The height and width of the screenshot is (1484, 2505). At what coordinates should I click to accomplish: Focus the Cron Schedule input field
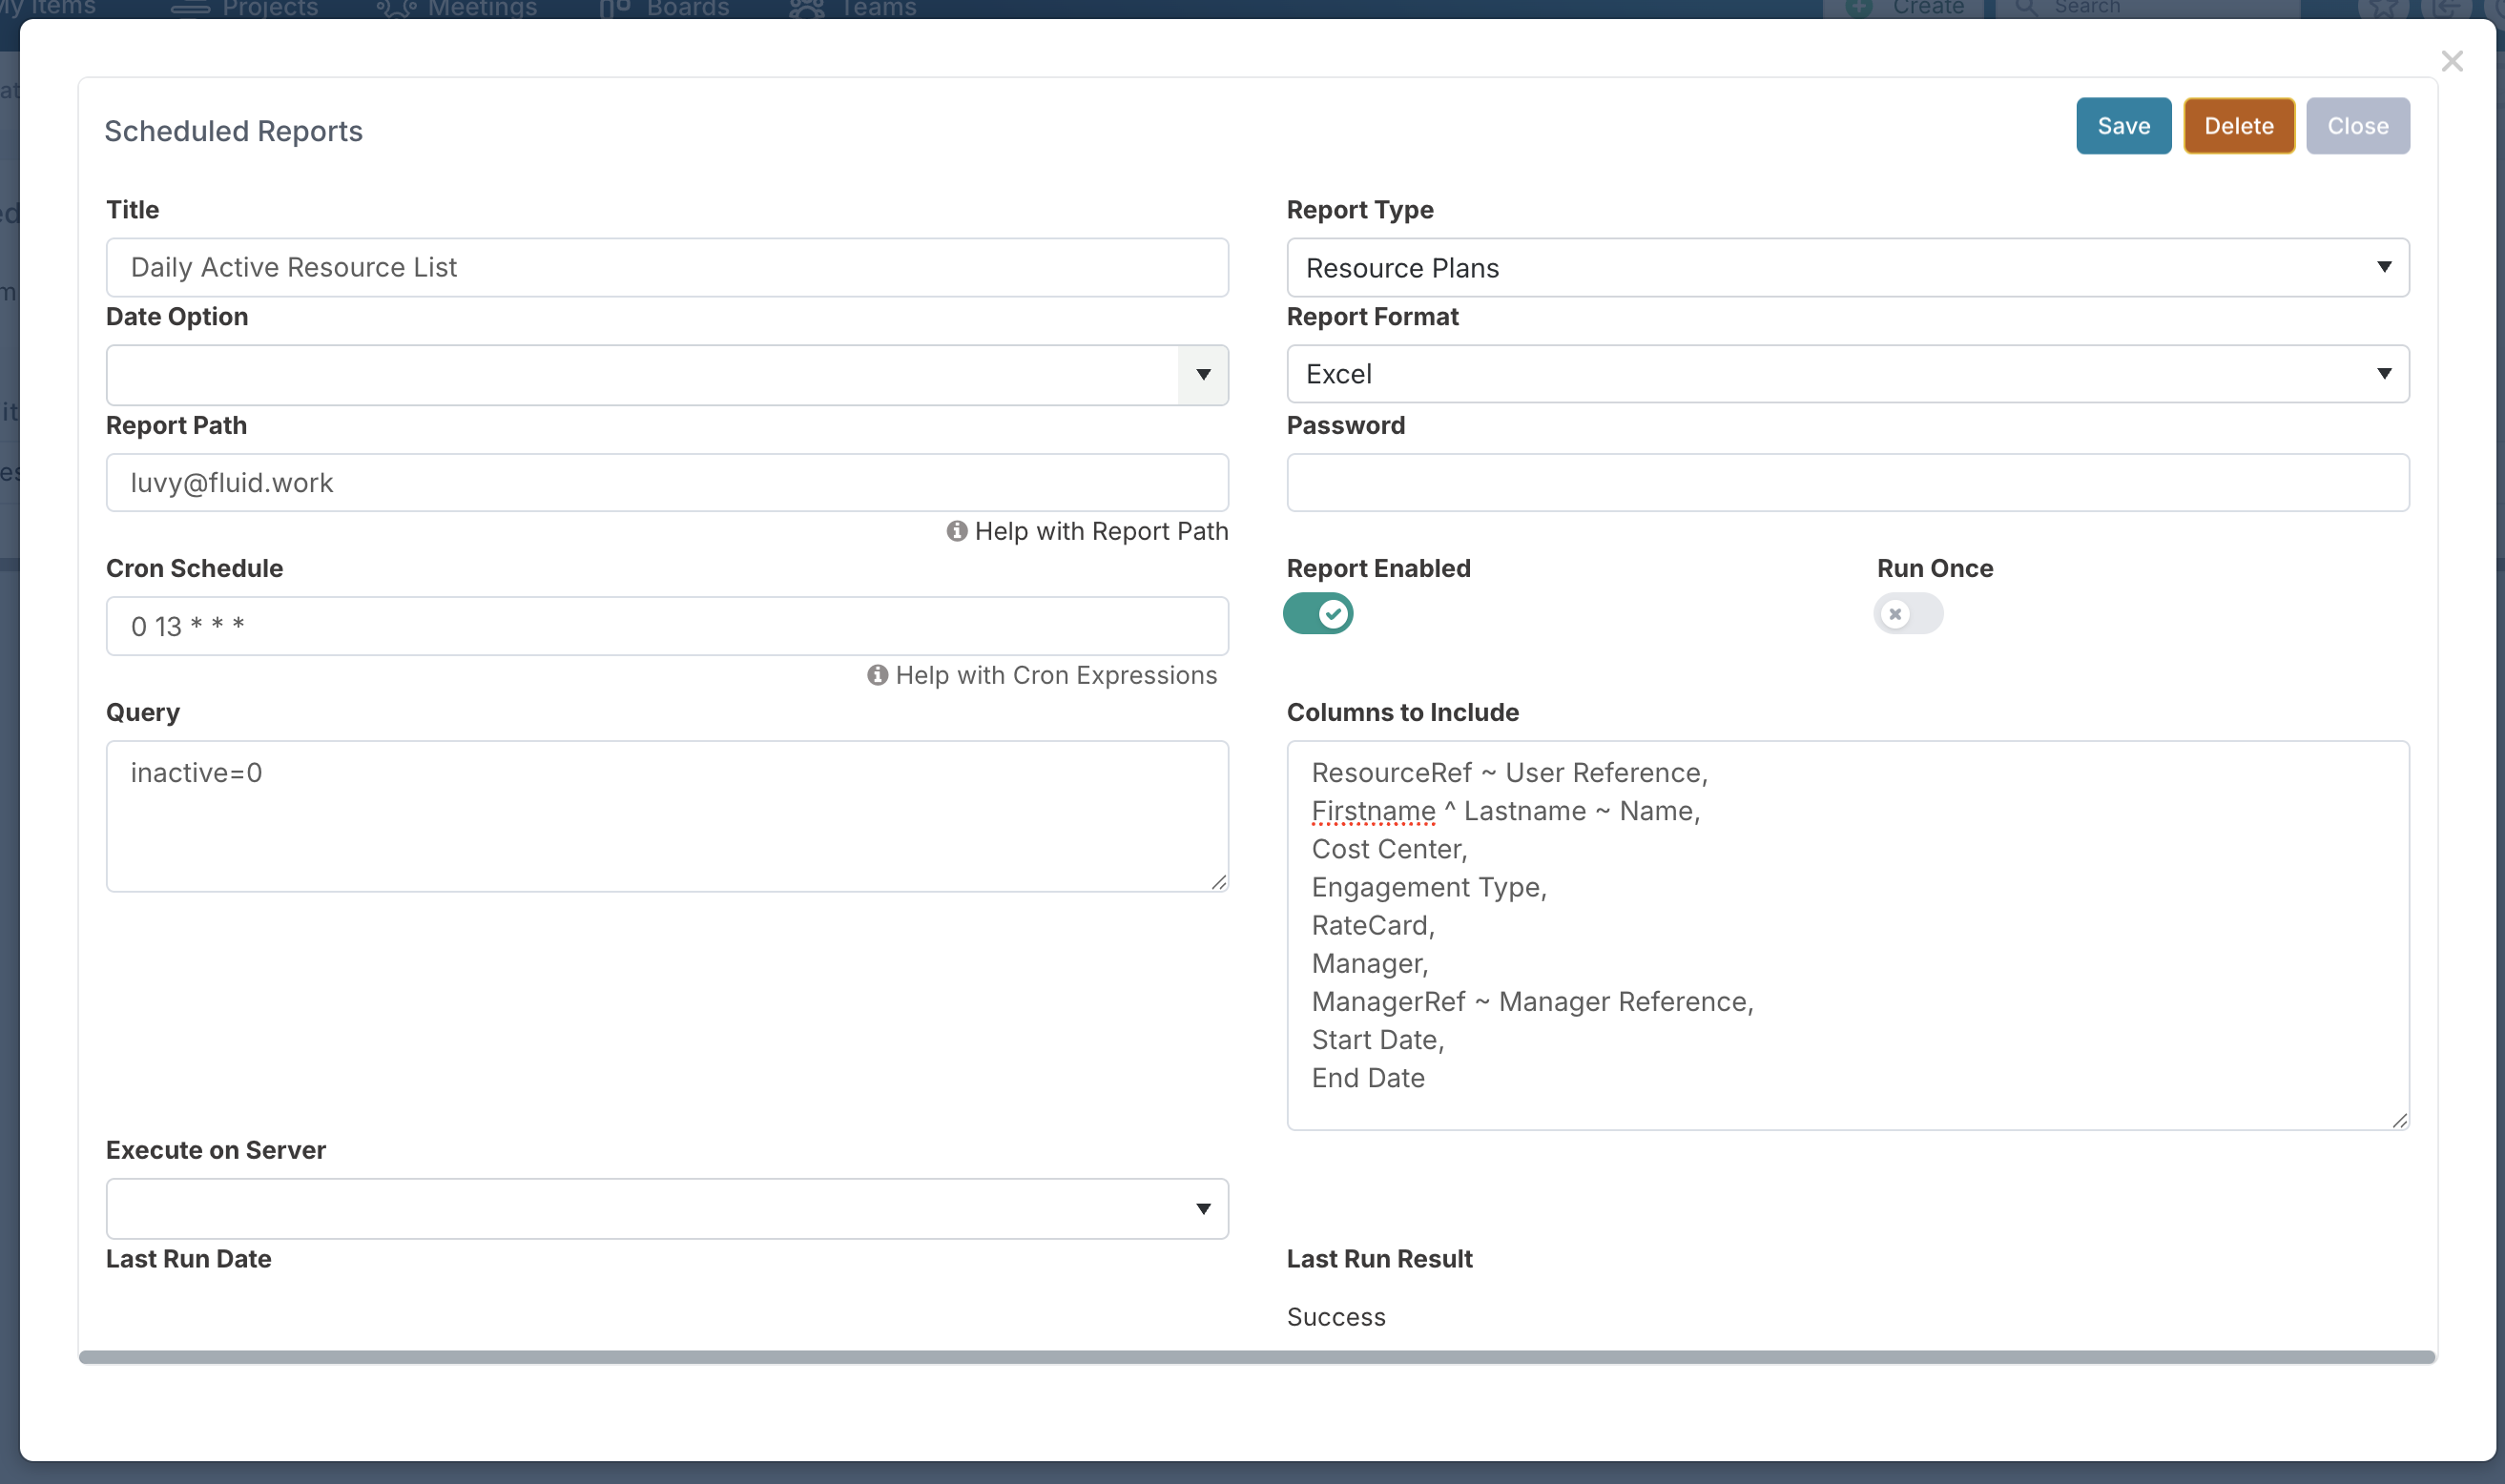point(667,626)
